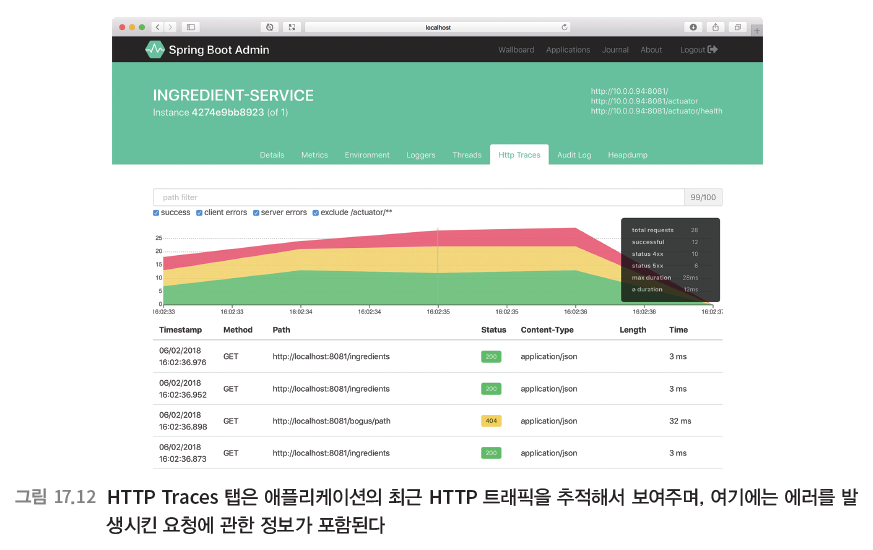Open the Threads tab
The image size is (873, 550).
467,155
